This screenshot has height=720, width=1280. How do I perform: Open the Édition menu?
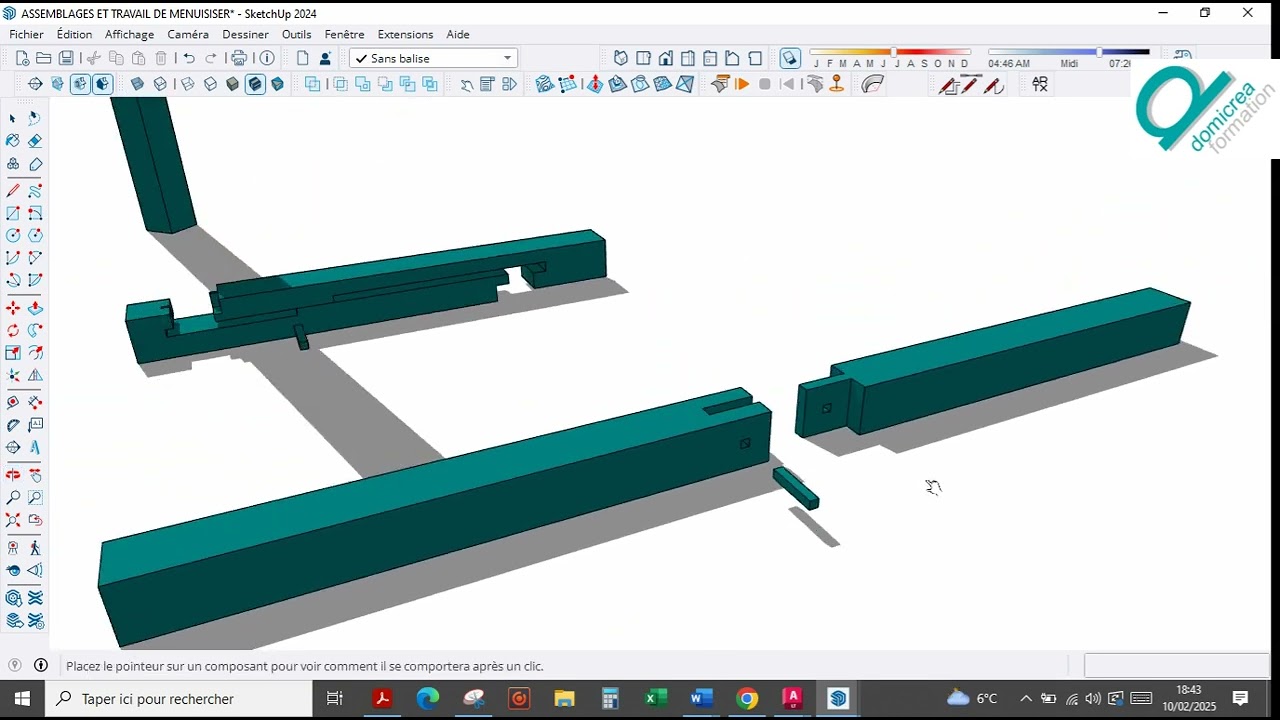coord(75,34)
